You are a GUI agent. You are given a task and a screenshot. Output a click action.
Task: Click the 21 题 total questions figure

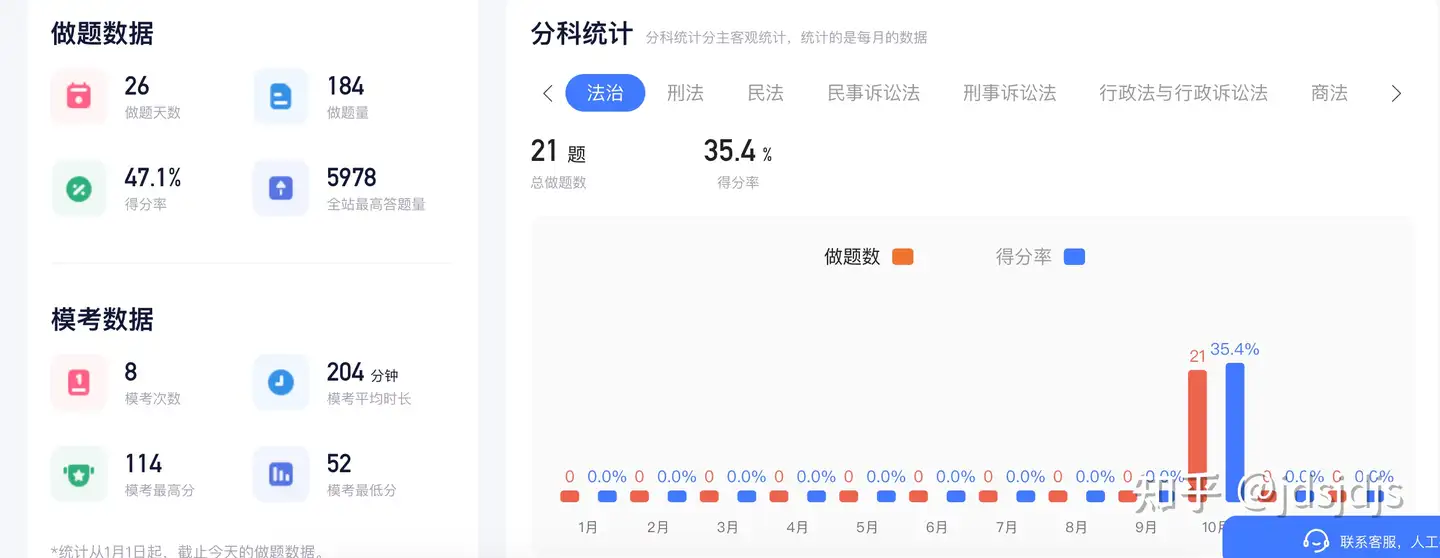[x=558, y=151]
